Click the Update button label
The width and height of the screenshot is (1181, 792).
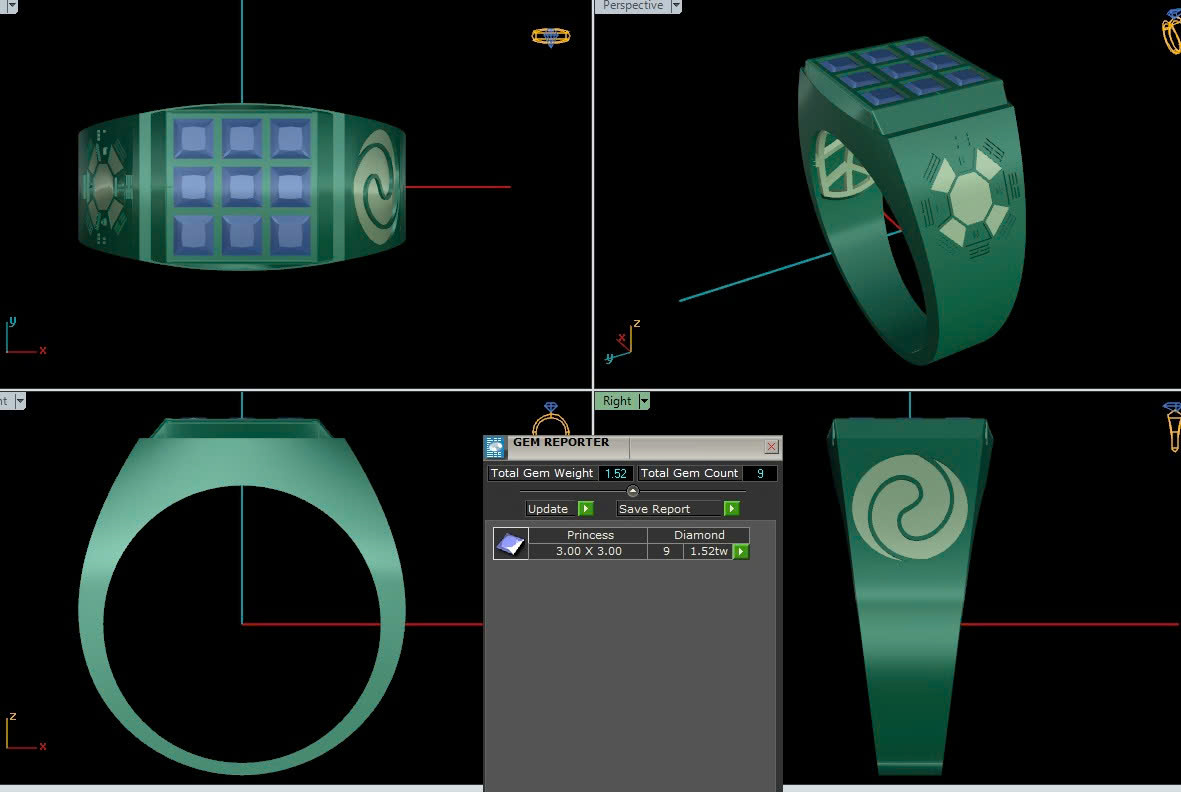[x=548, y=509]
